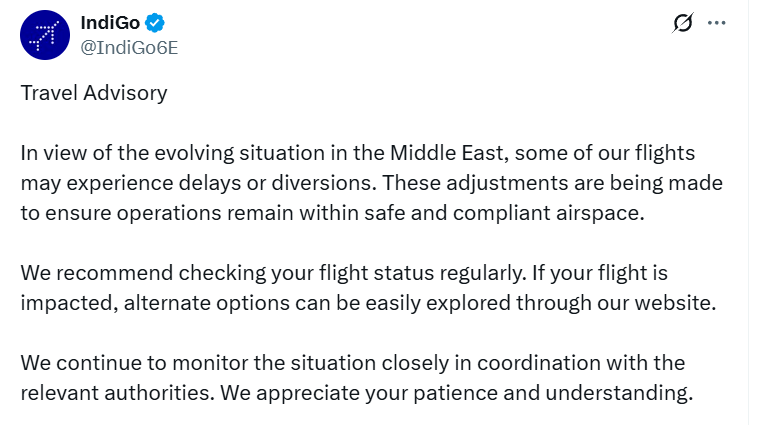Click the "Travel Advisory" heading text
Viewport: 758px width, 425px height.
click(94, 94)
